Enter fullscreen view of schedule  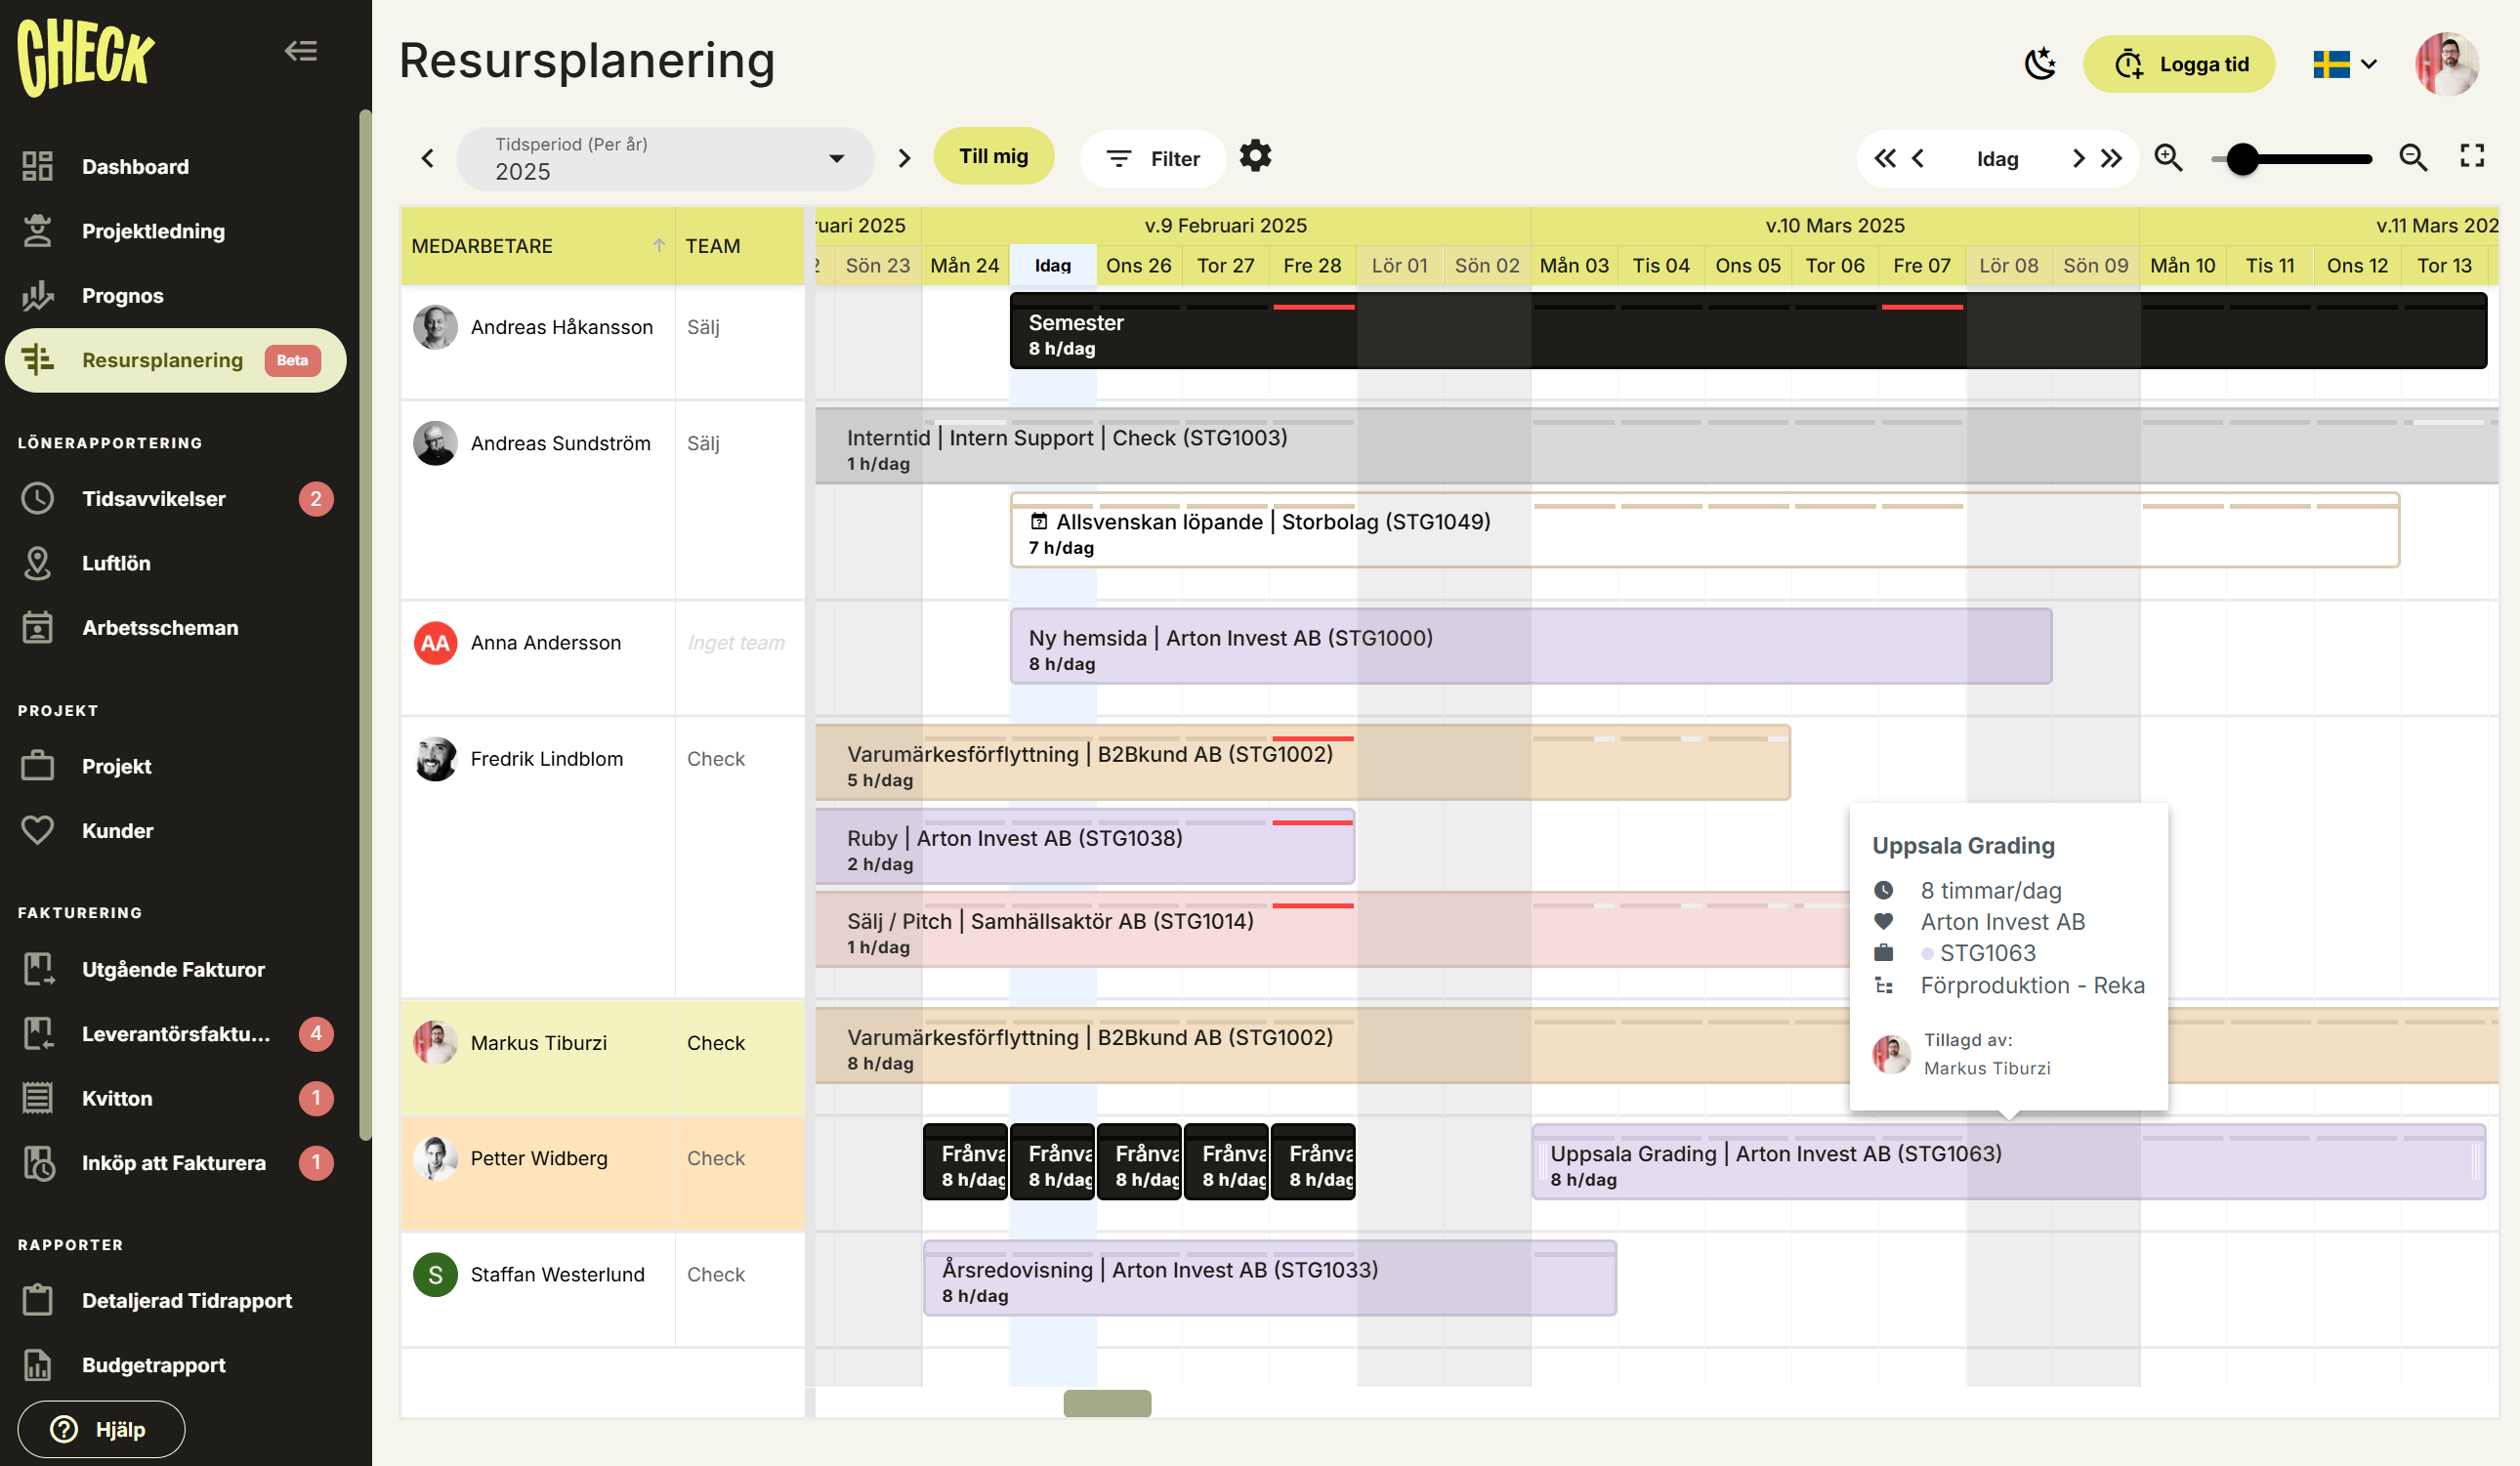2472,156
